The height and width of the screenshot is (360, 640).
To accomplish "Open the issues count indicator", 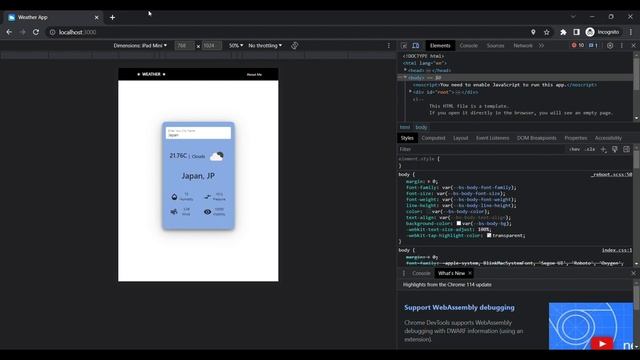I will click(593, 45).
